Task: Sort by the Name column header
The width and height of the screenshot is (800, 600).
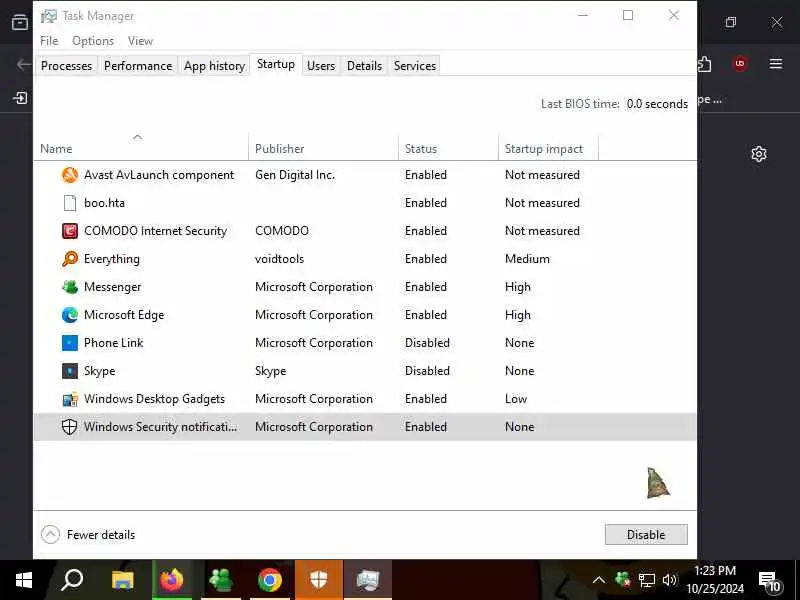Action: coord(141,148)
